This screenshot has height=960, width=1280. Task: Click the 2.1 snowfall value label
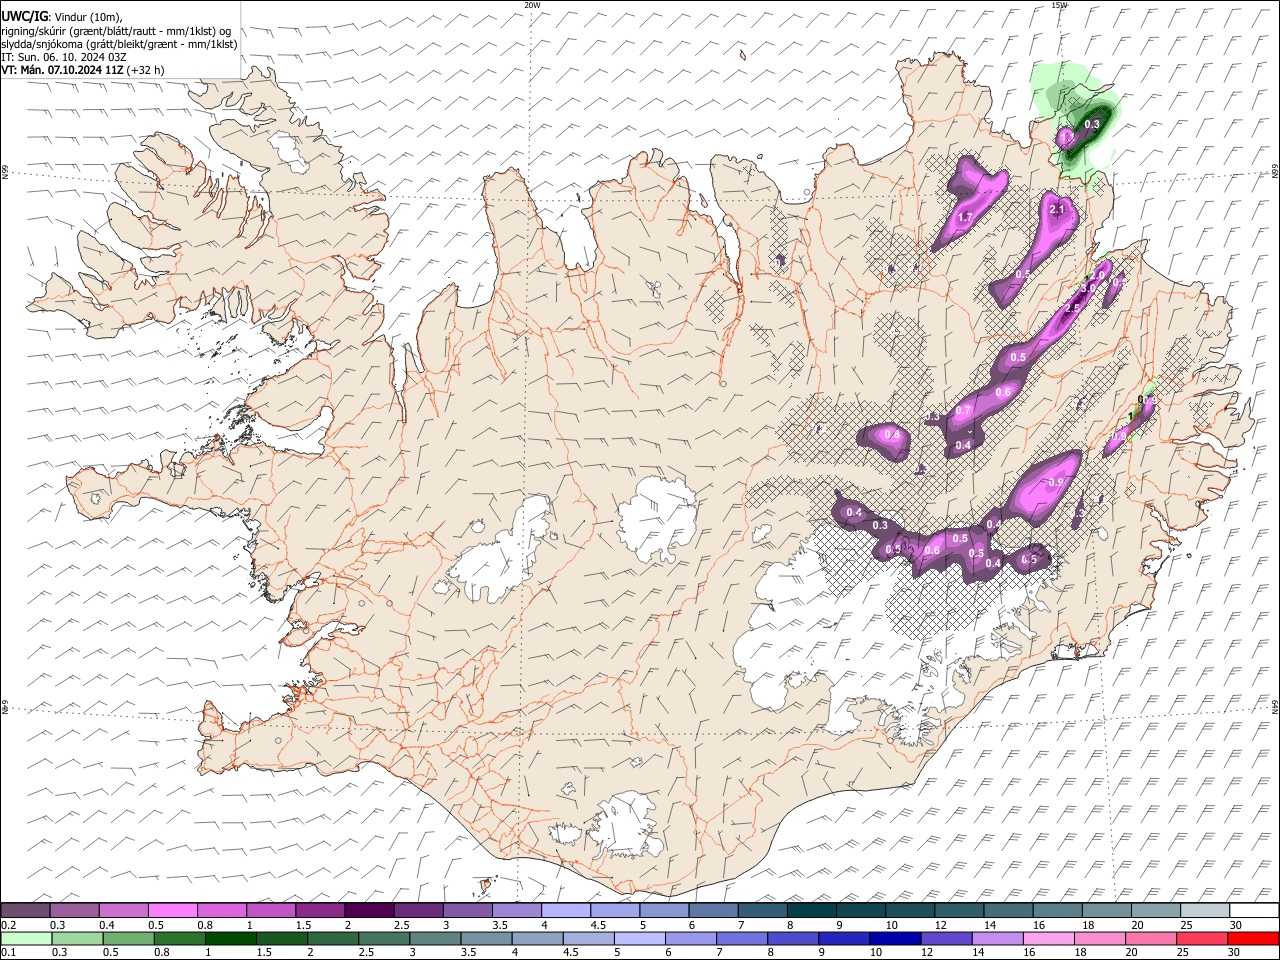(1057, 209)
